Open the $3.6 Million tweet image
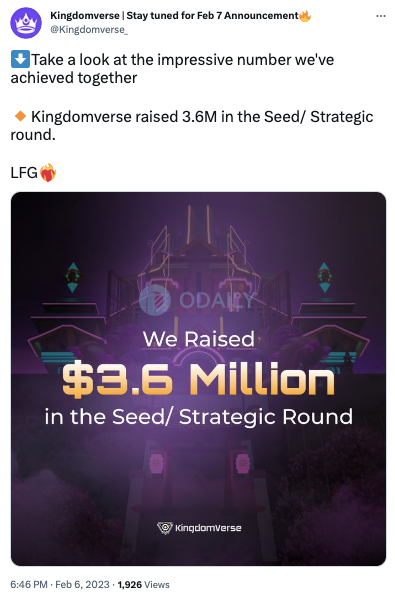The image size is (395, 601). [x=198, y=379]
